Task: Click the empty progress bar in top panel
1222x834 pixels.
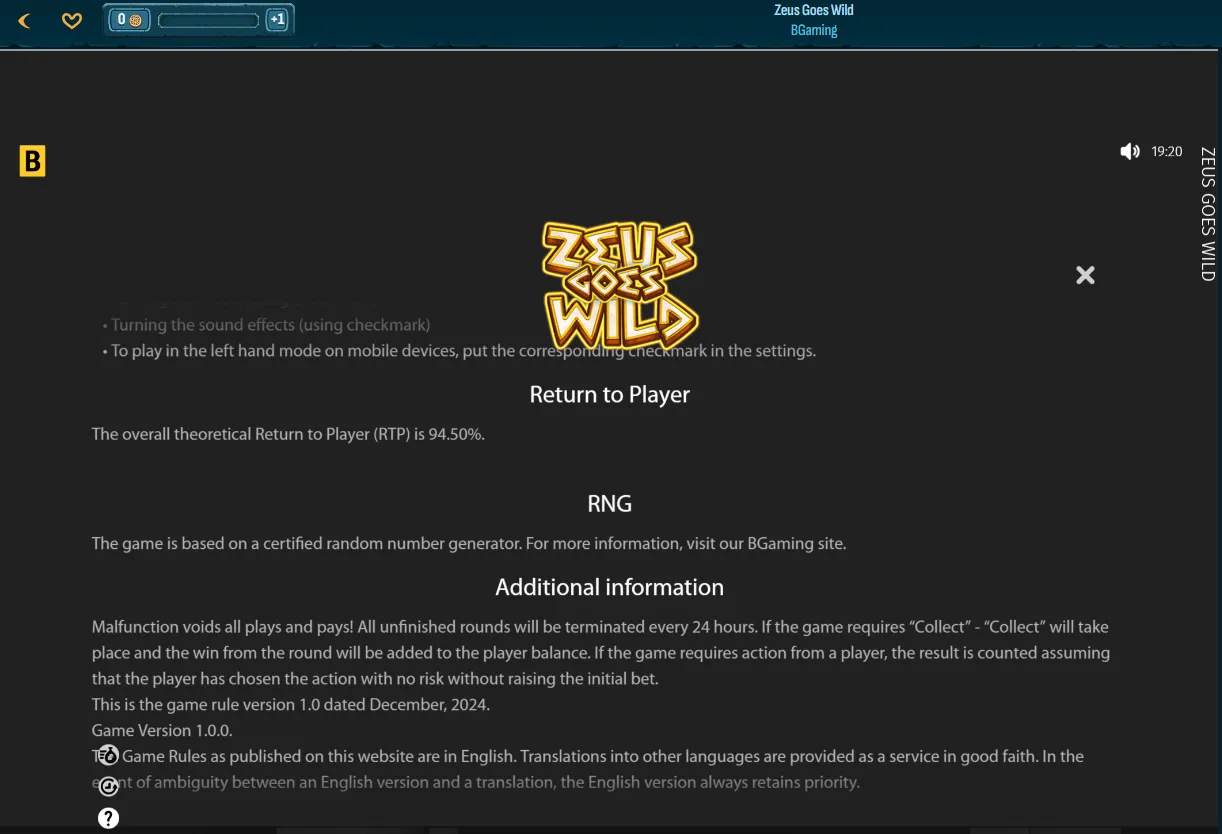Action: (209, 20)
